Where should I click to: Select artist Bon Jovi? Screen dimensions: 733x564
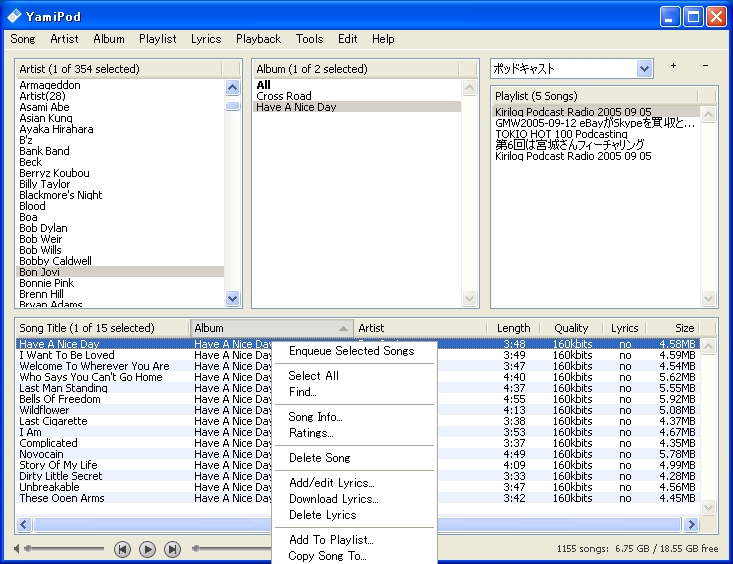120,272
